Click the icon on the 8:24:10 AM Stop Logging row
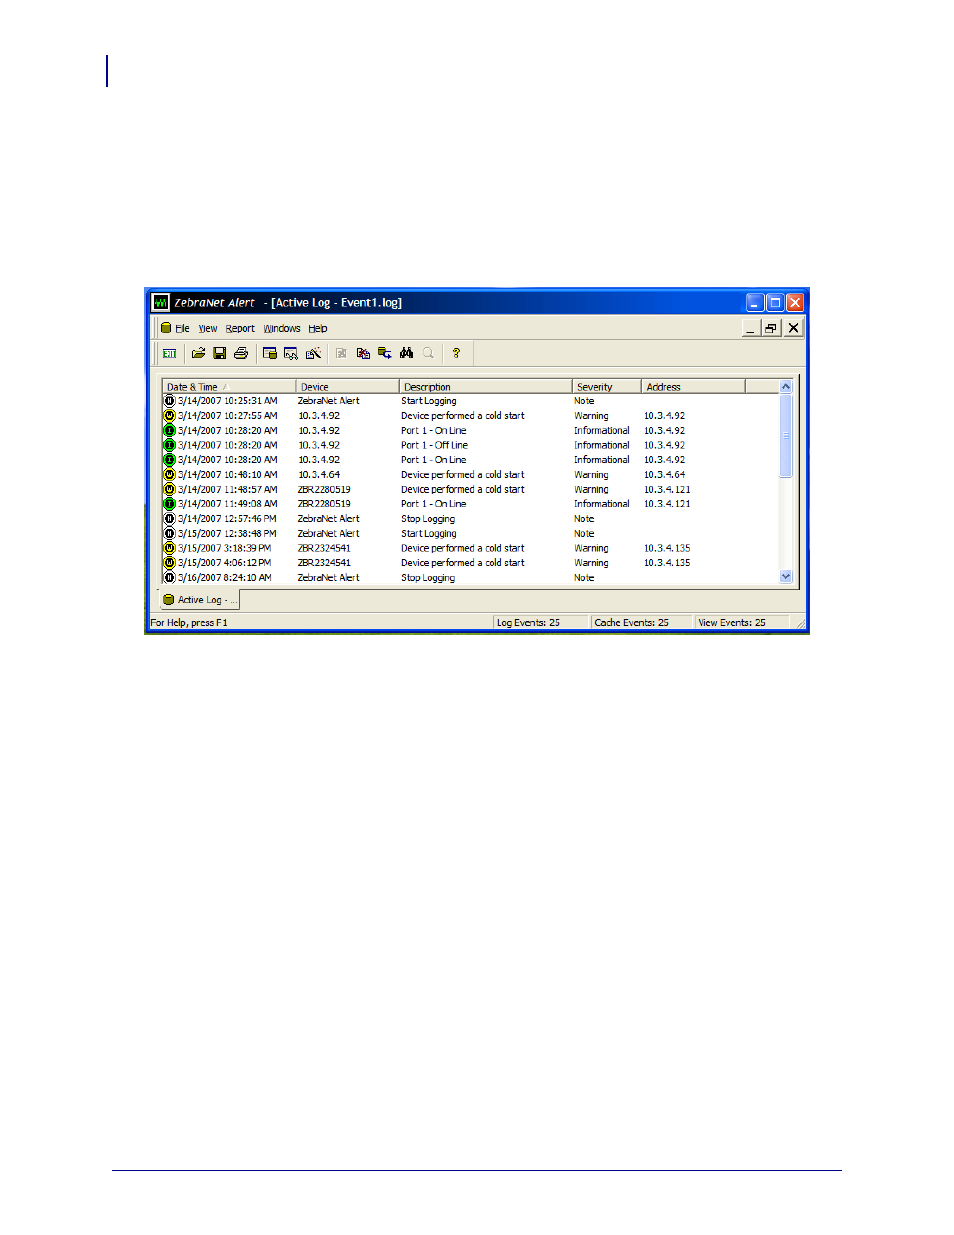 coord(169,578)
